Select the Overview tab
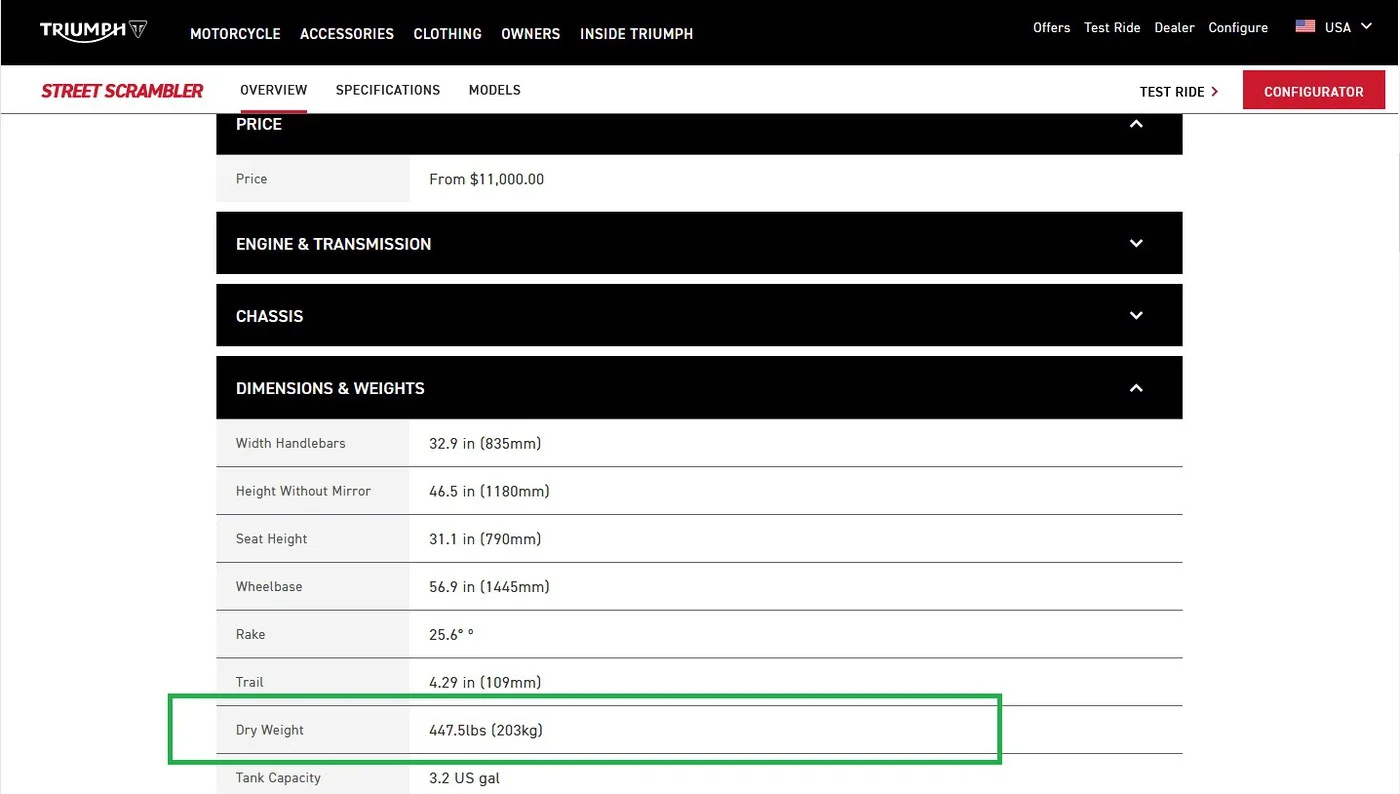Viewport: 1400px width, 794px height. point(273,90)
